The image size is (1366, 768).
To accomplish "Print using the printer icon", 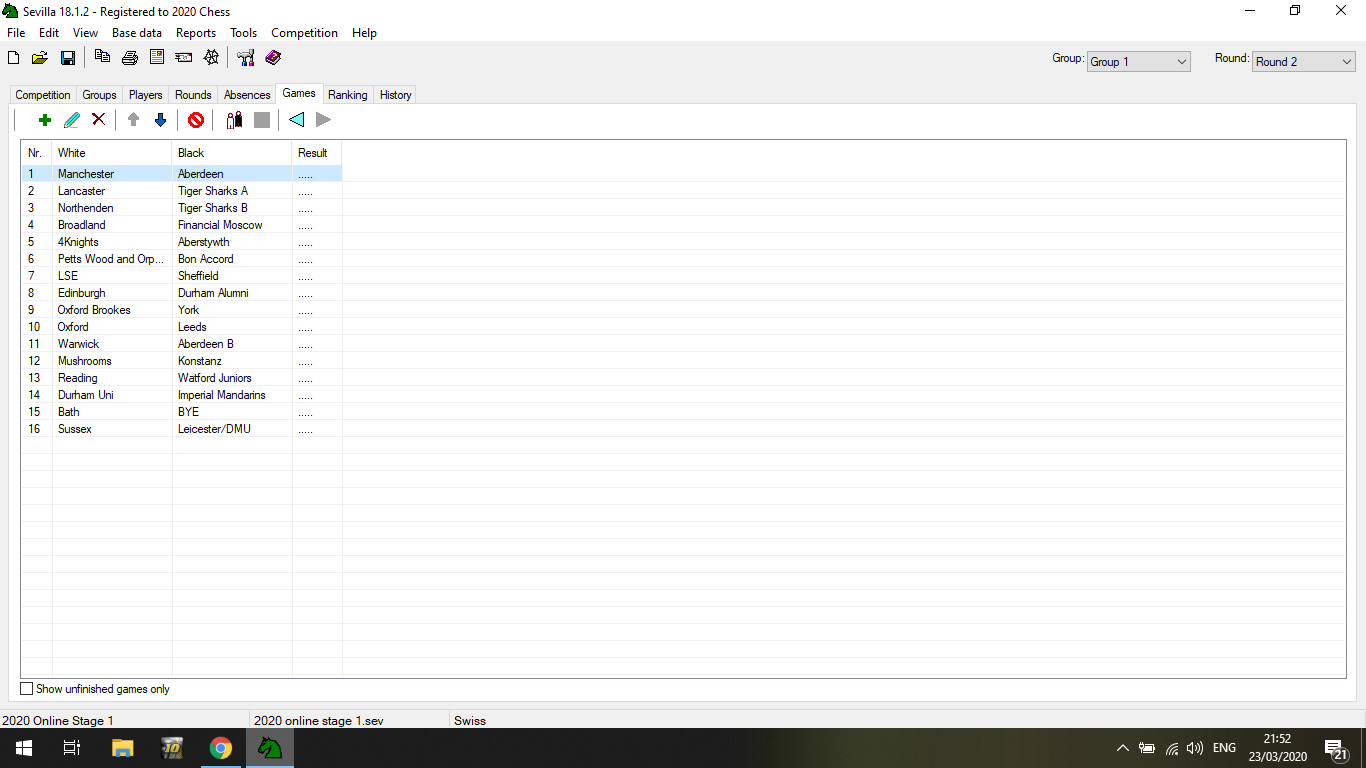I will click(x=129, y=58).
